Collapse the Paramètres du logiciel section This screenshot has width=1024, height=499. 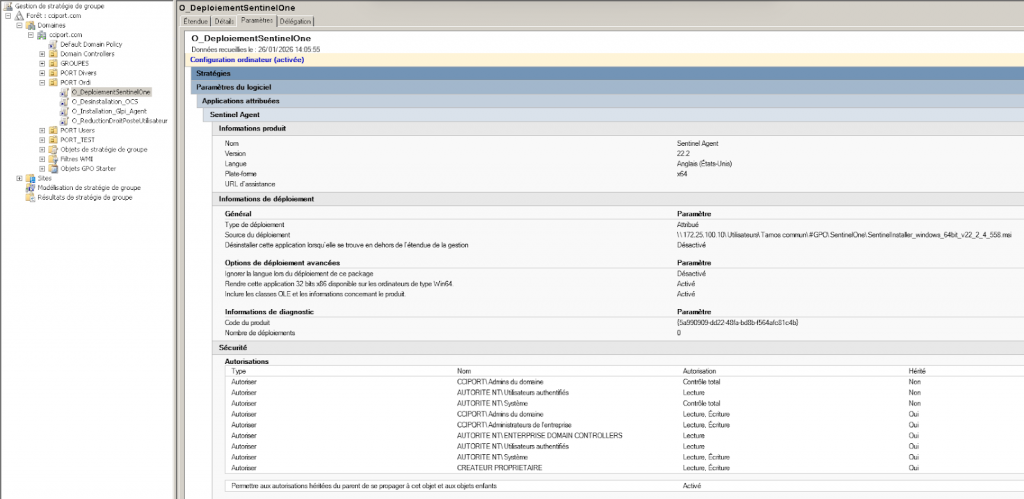pos(607,87)
